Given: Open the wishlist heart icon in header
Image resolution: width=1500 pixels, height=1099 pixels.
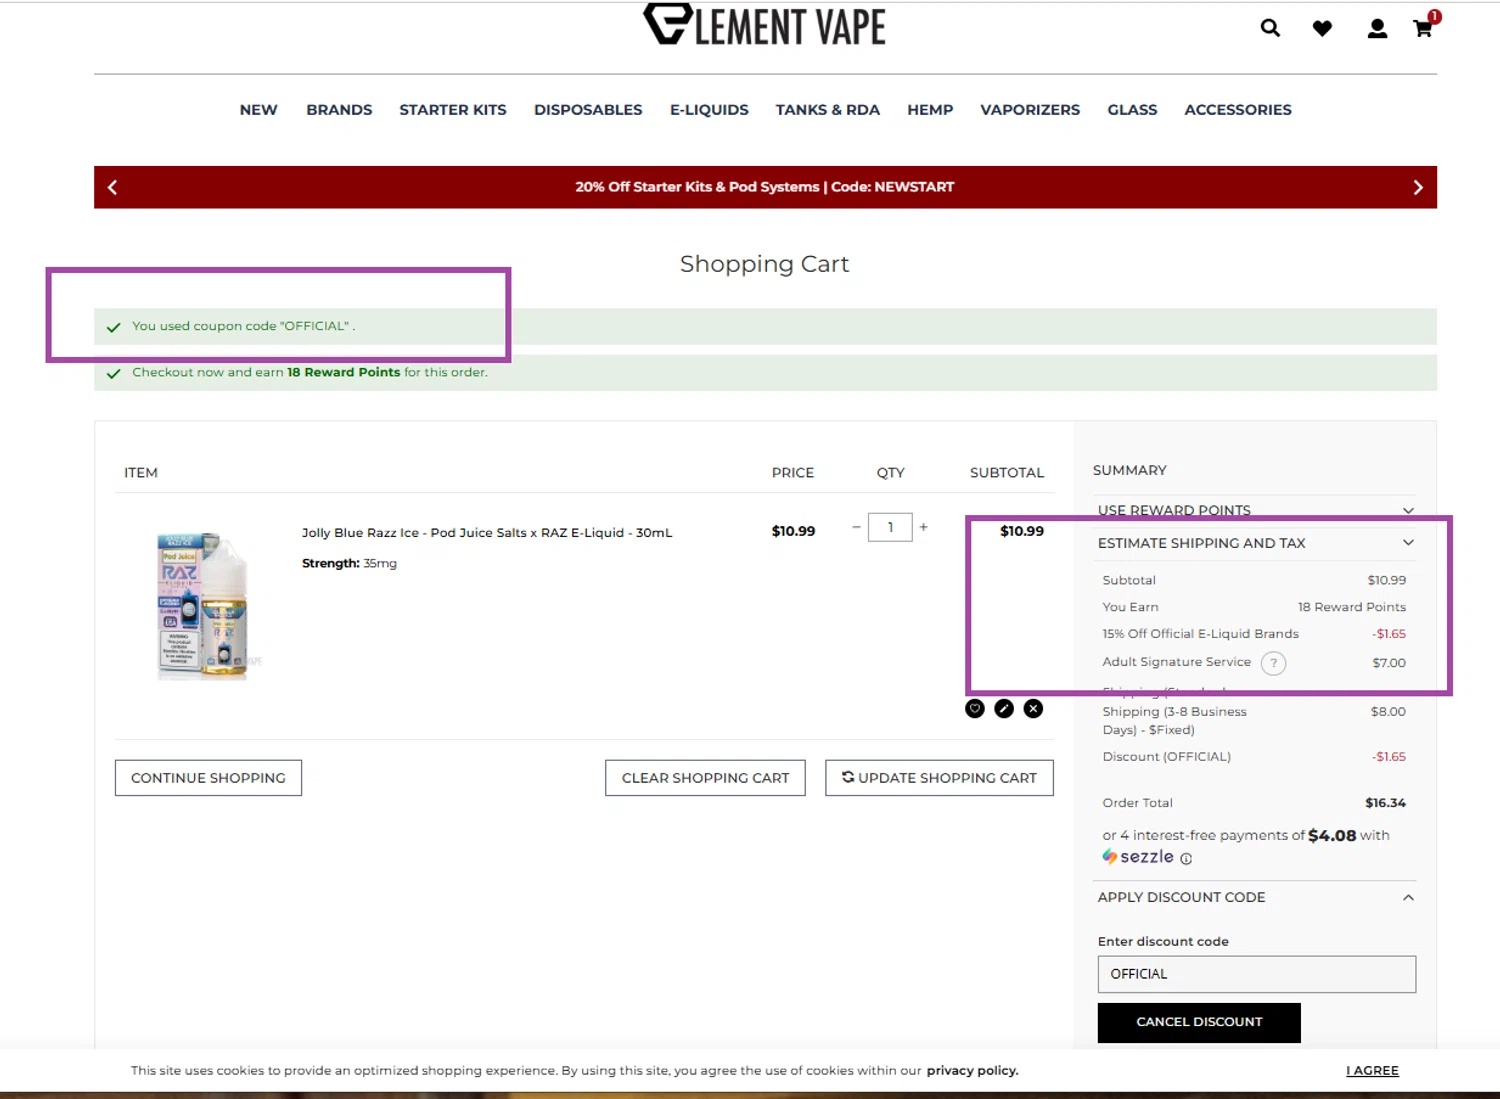Looking at the screenshot, I should (1322, 28).
